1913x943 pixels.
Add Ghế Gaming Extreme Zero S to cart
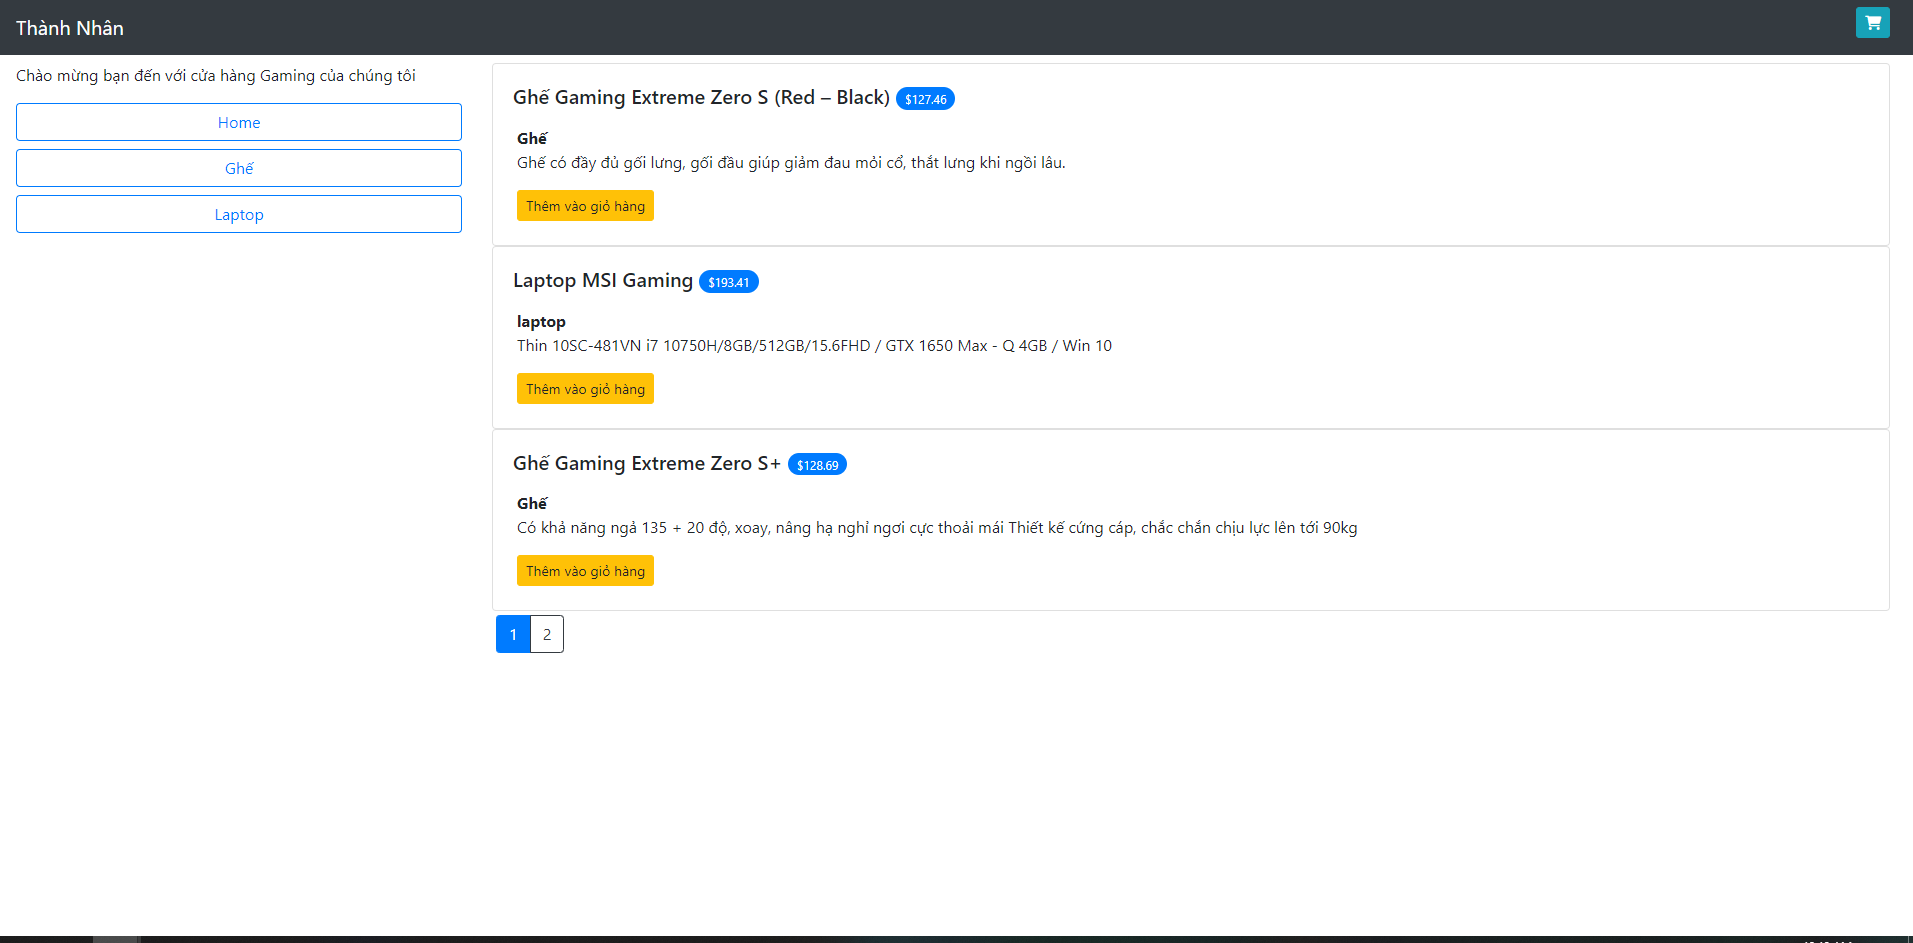585,205
